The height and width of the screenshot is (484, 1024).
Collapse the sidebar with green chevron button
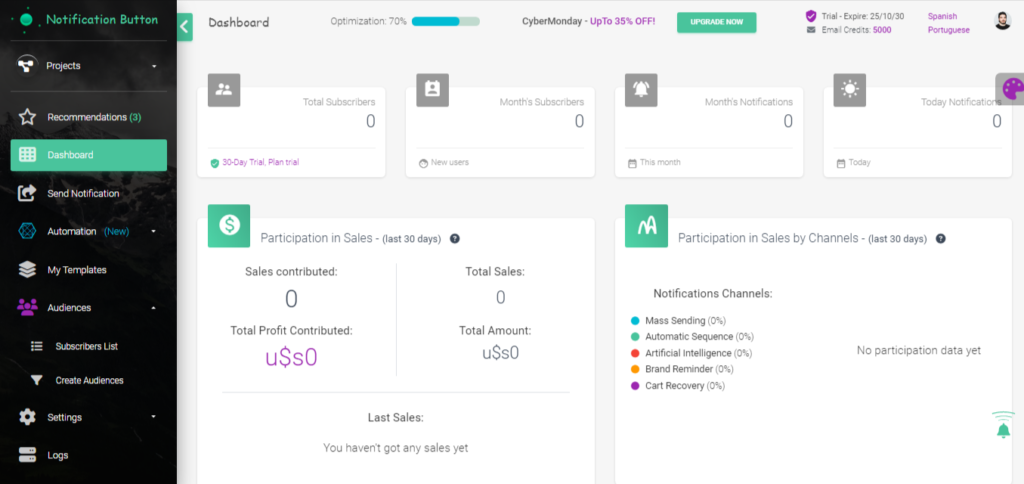184,27
